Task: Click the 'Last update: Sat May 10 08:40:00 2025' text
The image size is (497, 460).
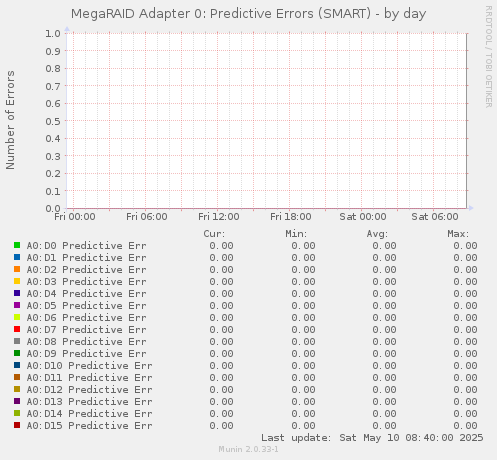Action: pyautogui.click(x=372, y=437)
